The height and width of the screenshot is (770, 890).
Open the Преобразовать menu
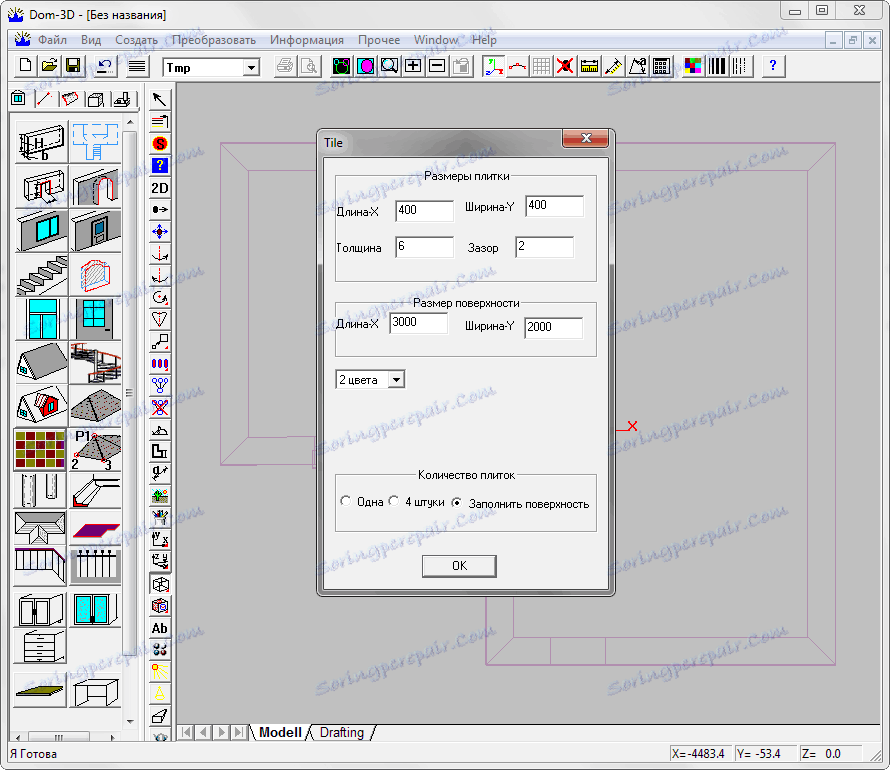coord(213,40)
